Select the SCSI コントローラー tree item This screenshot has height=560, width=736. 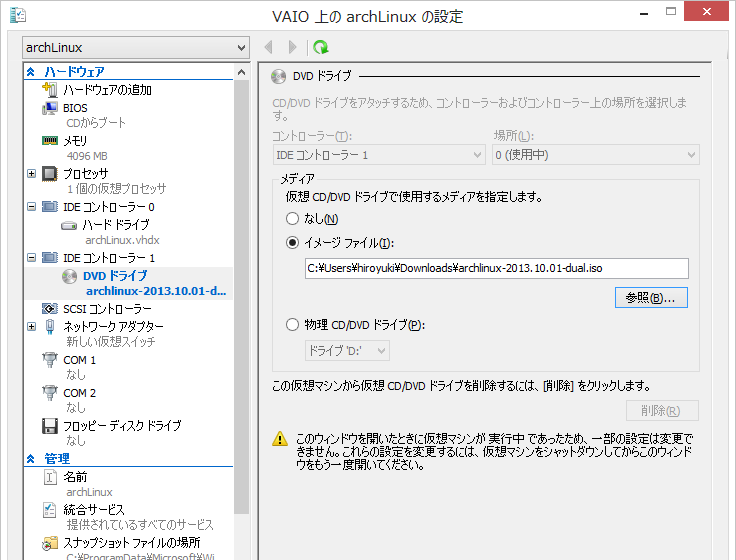107,309
